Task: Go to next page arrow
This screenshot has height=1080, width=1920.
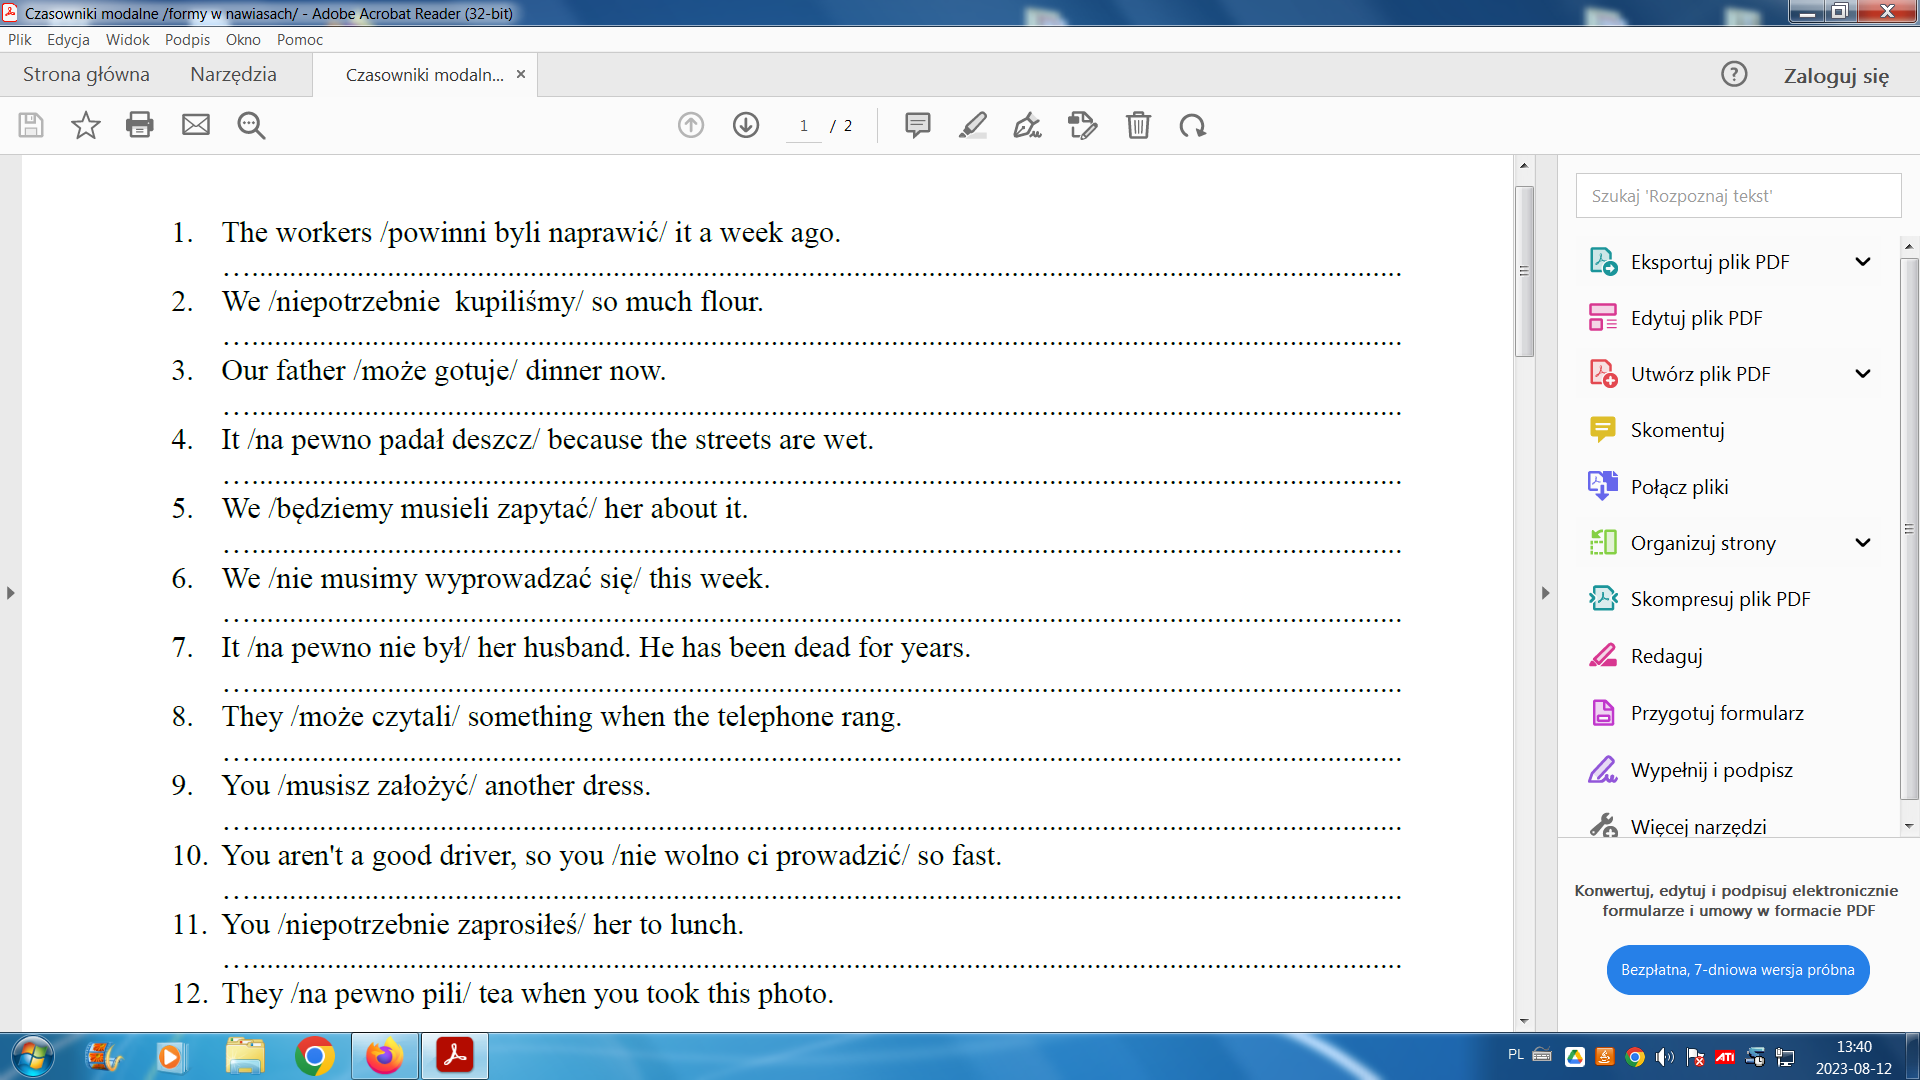Action: pyautogui.click(x=746, y=125)
